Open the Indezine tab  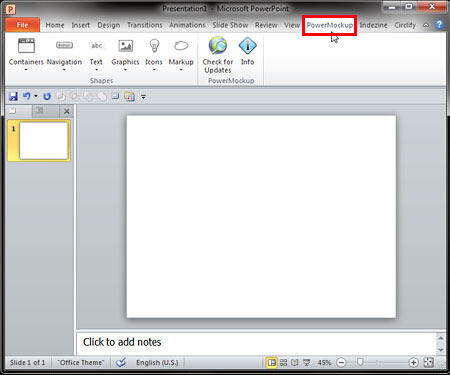point(374,25)
